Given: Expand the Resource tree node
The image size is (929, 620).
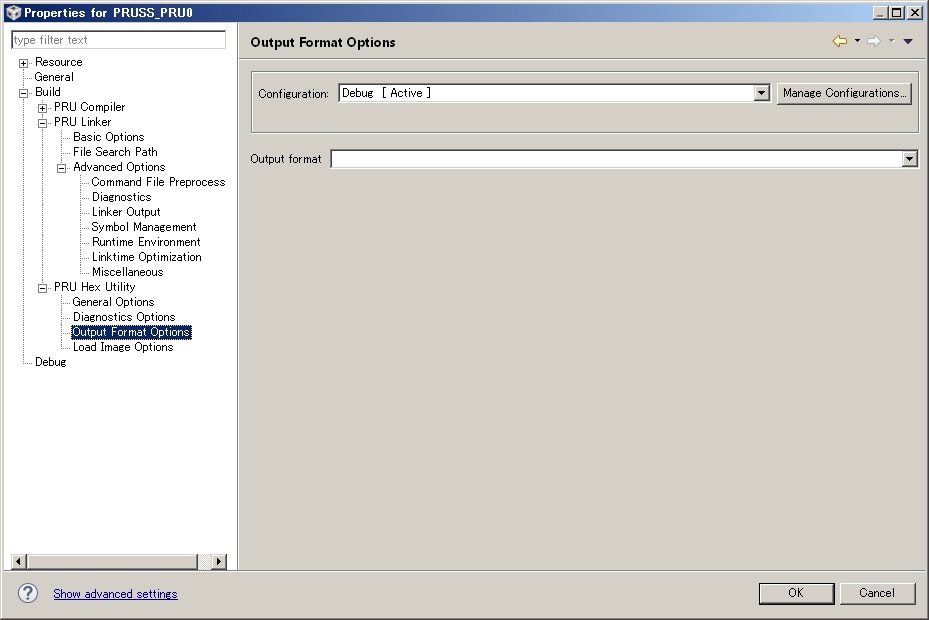Looking at the screenshot, I should click(23, 63).
